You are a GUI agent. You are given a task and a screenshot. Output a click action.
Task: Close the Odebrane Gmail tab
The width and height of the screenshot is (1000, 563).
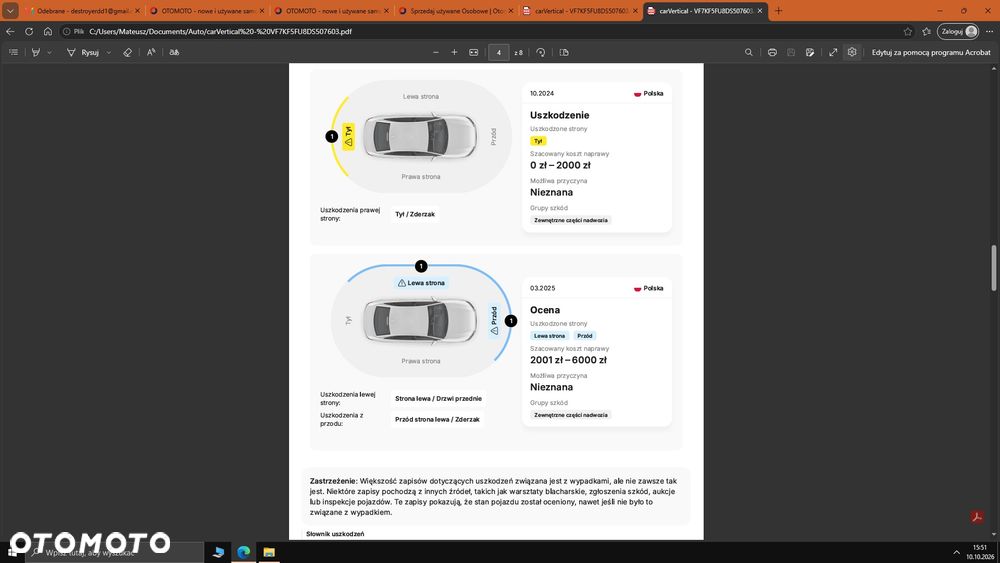coord(137,11)
